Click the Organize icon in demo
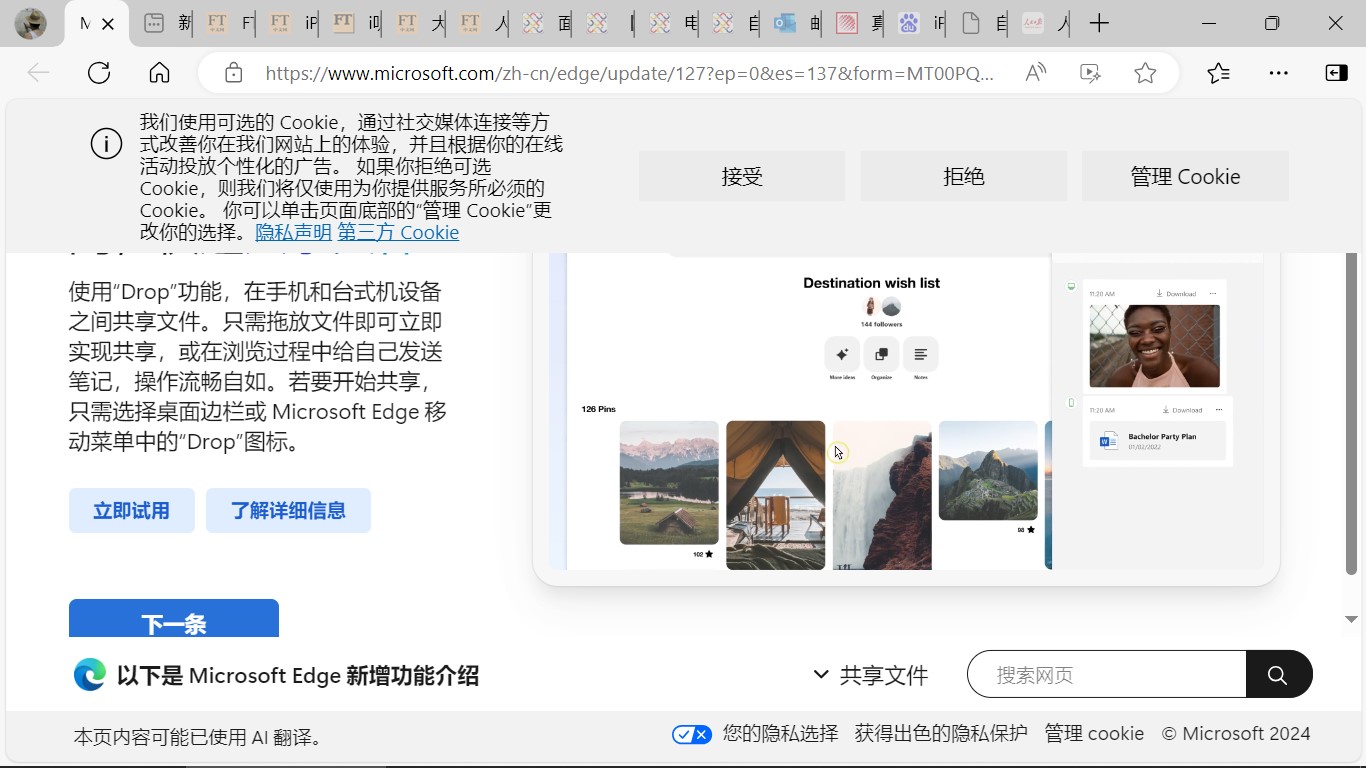Viewport: 1366px width, 768px height. click(881, 354)
